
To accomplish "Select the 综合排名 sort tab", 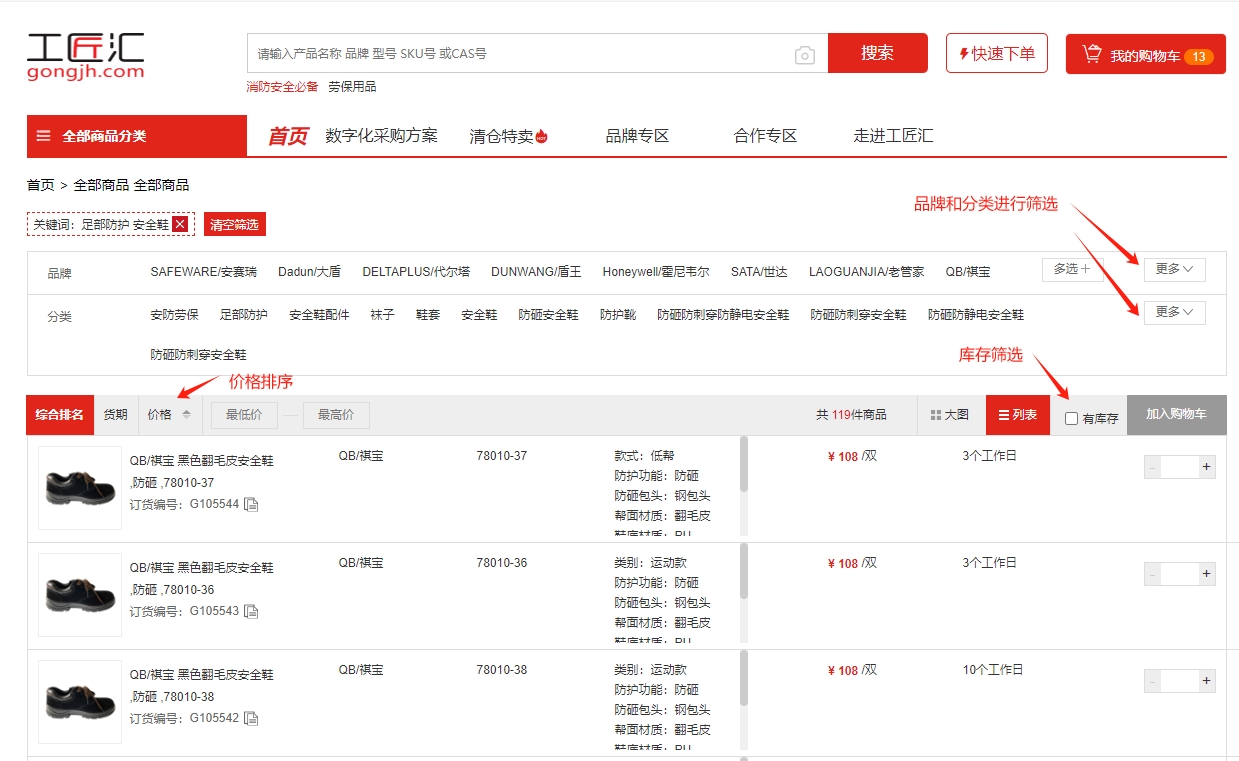I will tap(61, 415).
